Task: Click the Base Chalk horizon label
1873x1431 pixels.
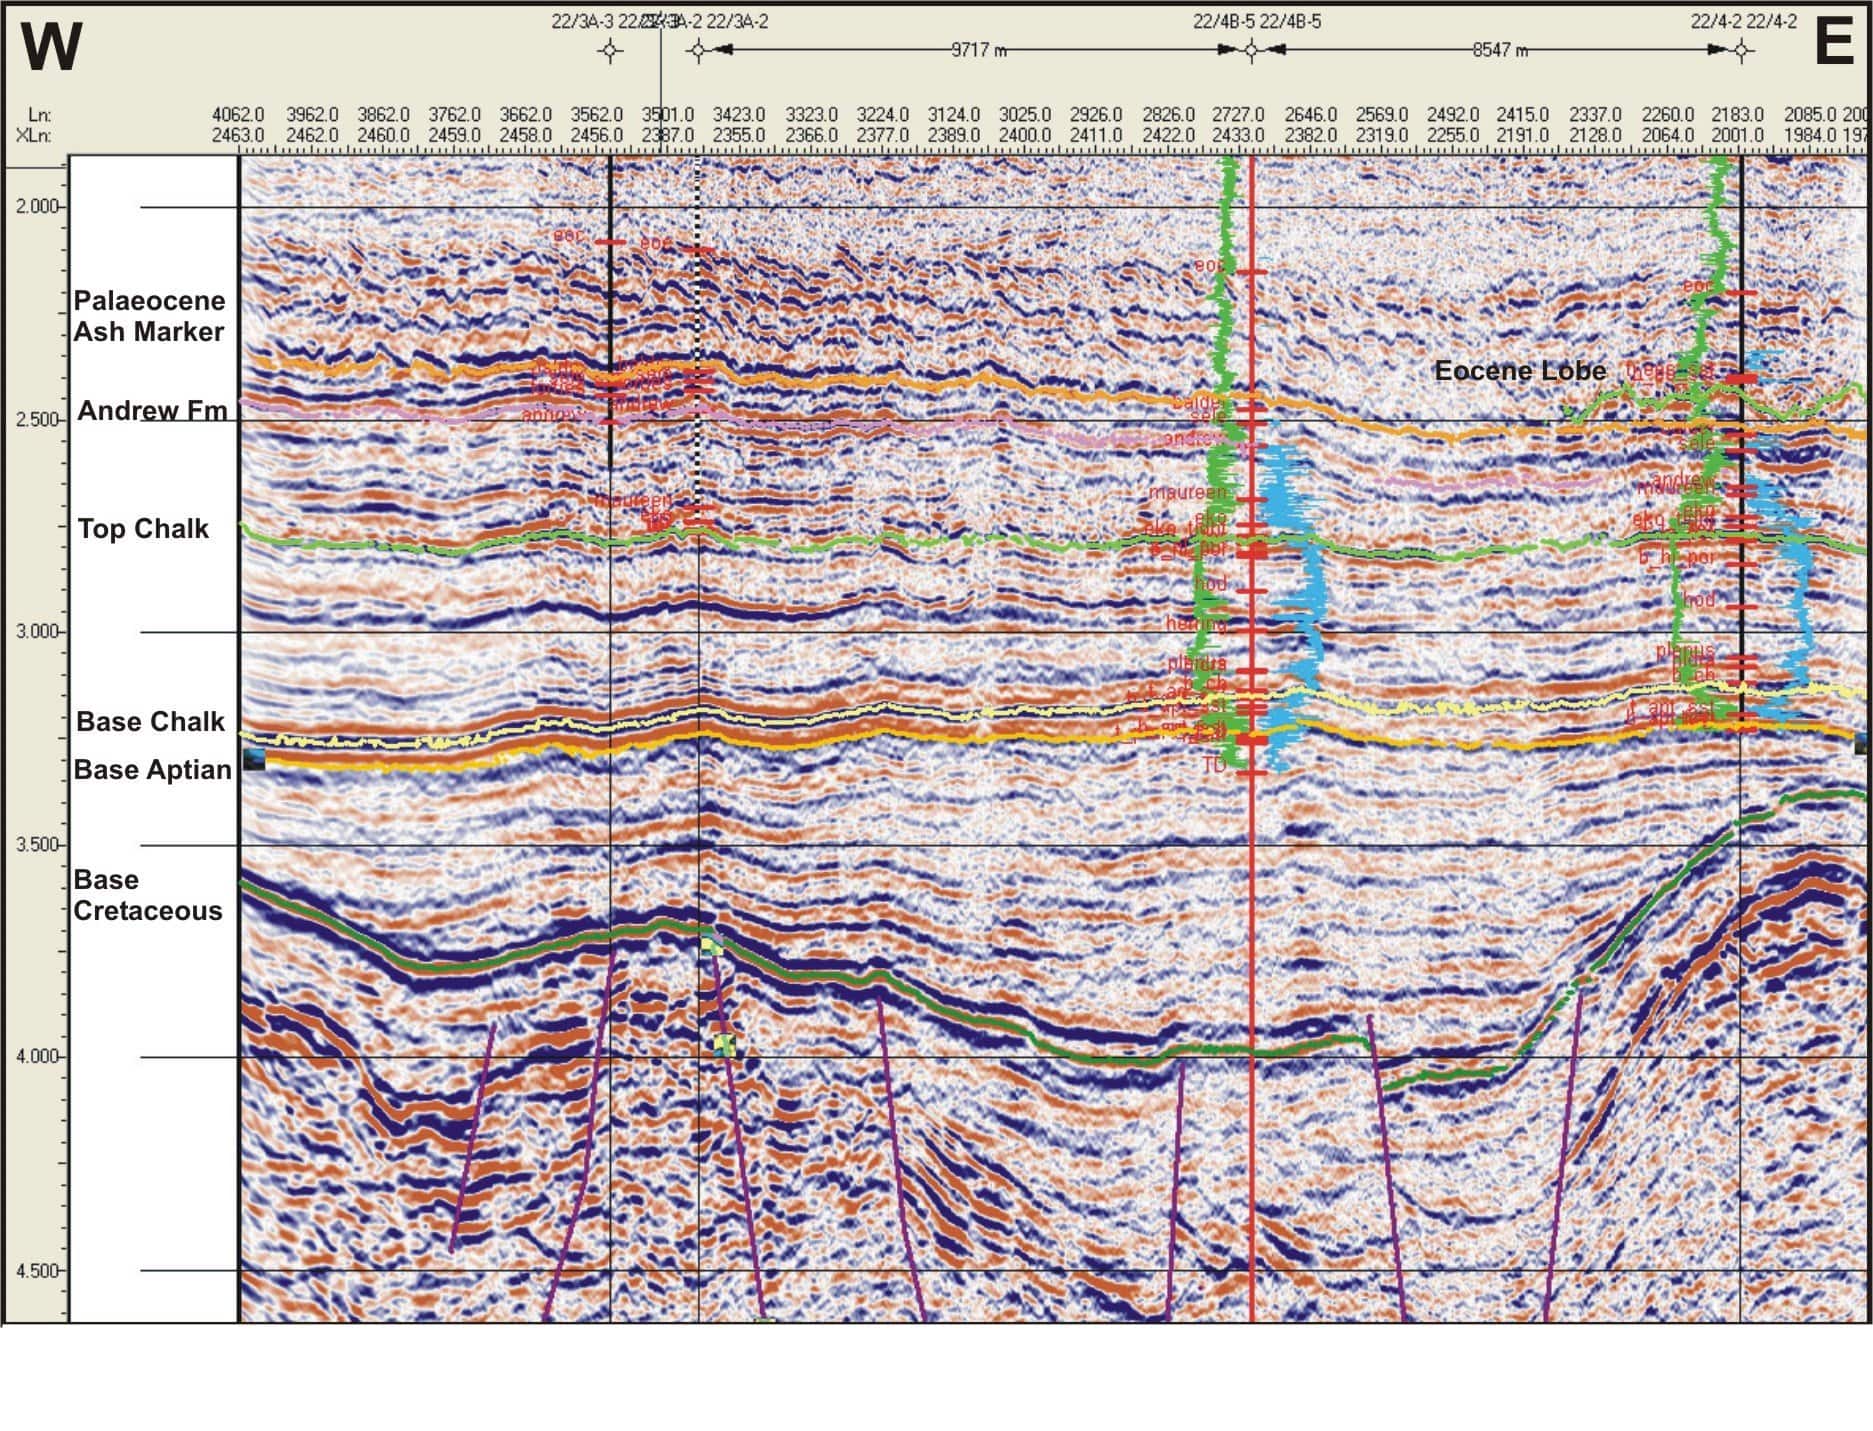Action: pyautogui.click(x=150, y=722)
